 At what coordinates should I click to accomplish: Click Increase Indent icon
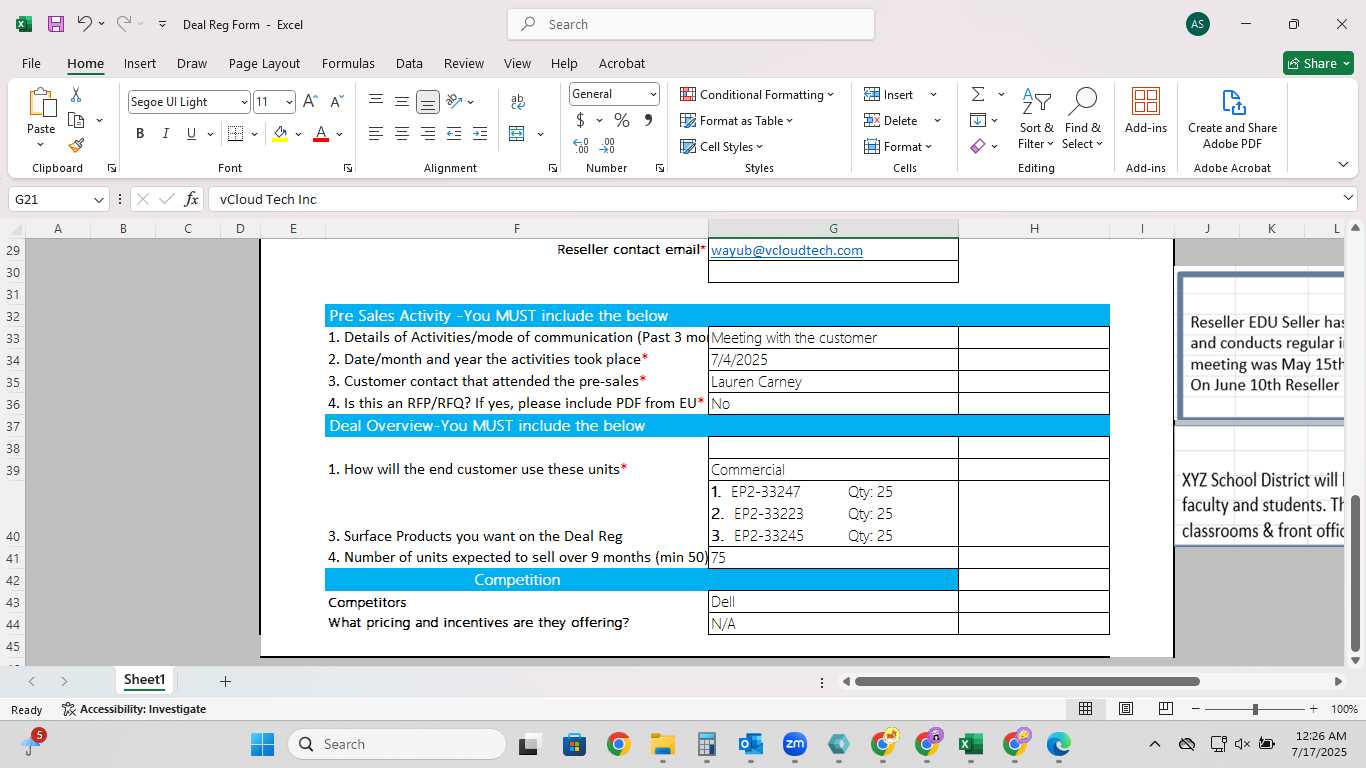click(x=480, y=133)
